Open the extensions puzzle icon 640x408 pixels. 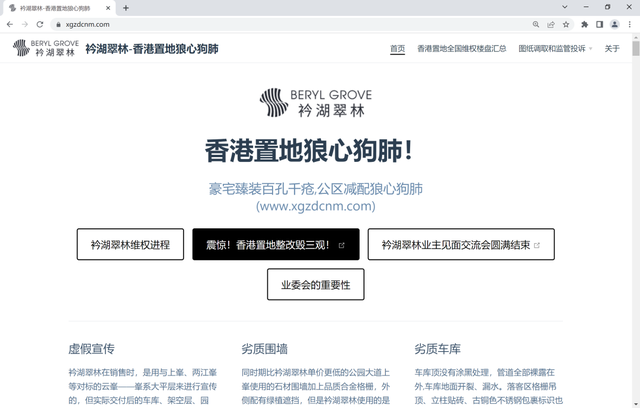click(x=584, y=24)
